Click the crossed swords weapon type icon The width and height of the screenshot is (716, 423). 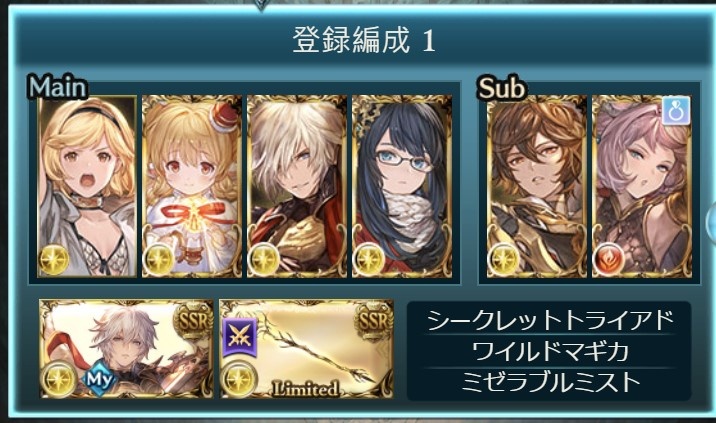(x=240, y=338)
